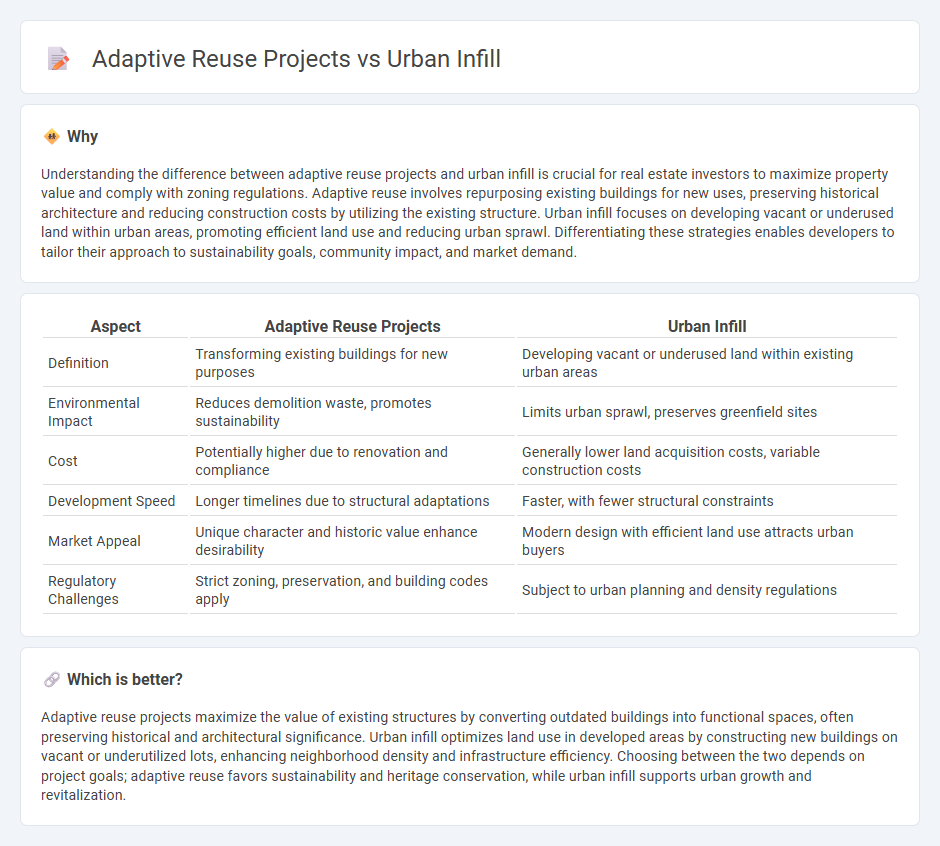Click cell 'Longer timelines due to structural adaptations'

click(x=352, y=501)
